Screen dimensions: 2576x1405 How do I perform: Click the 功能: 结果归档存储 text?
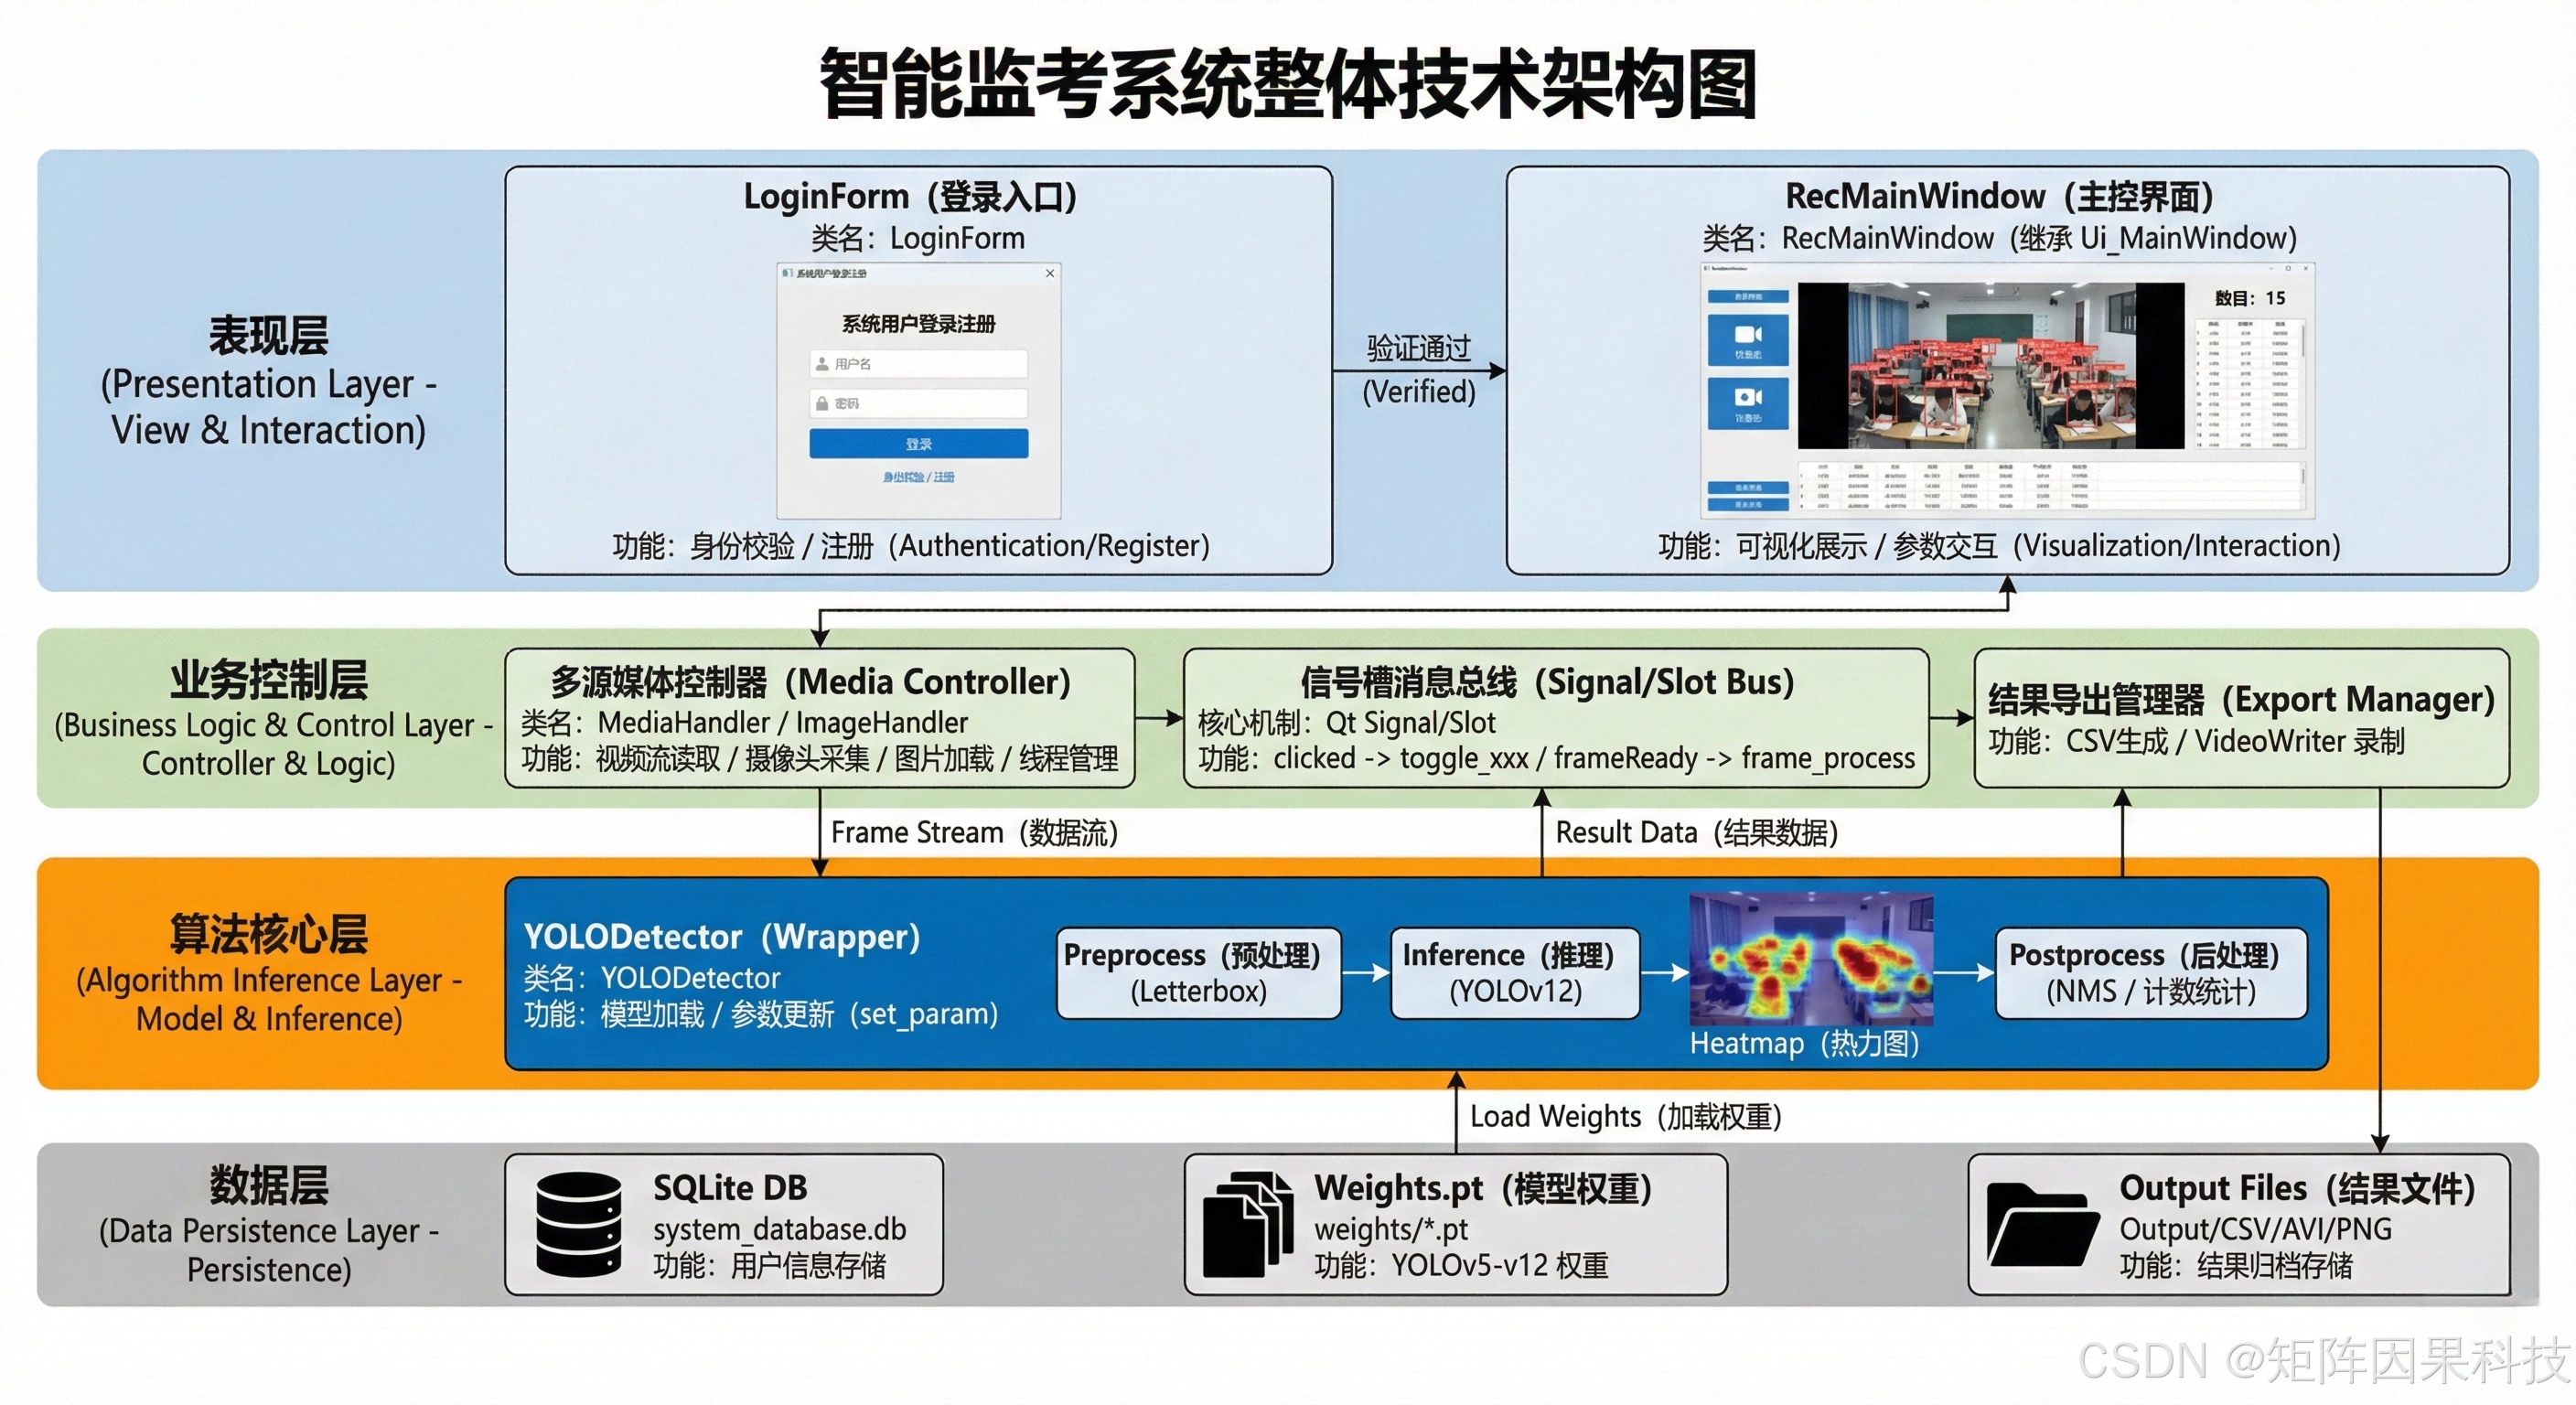pos(2236,1265)
